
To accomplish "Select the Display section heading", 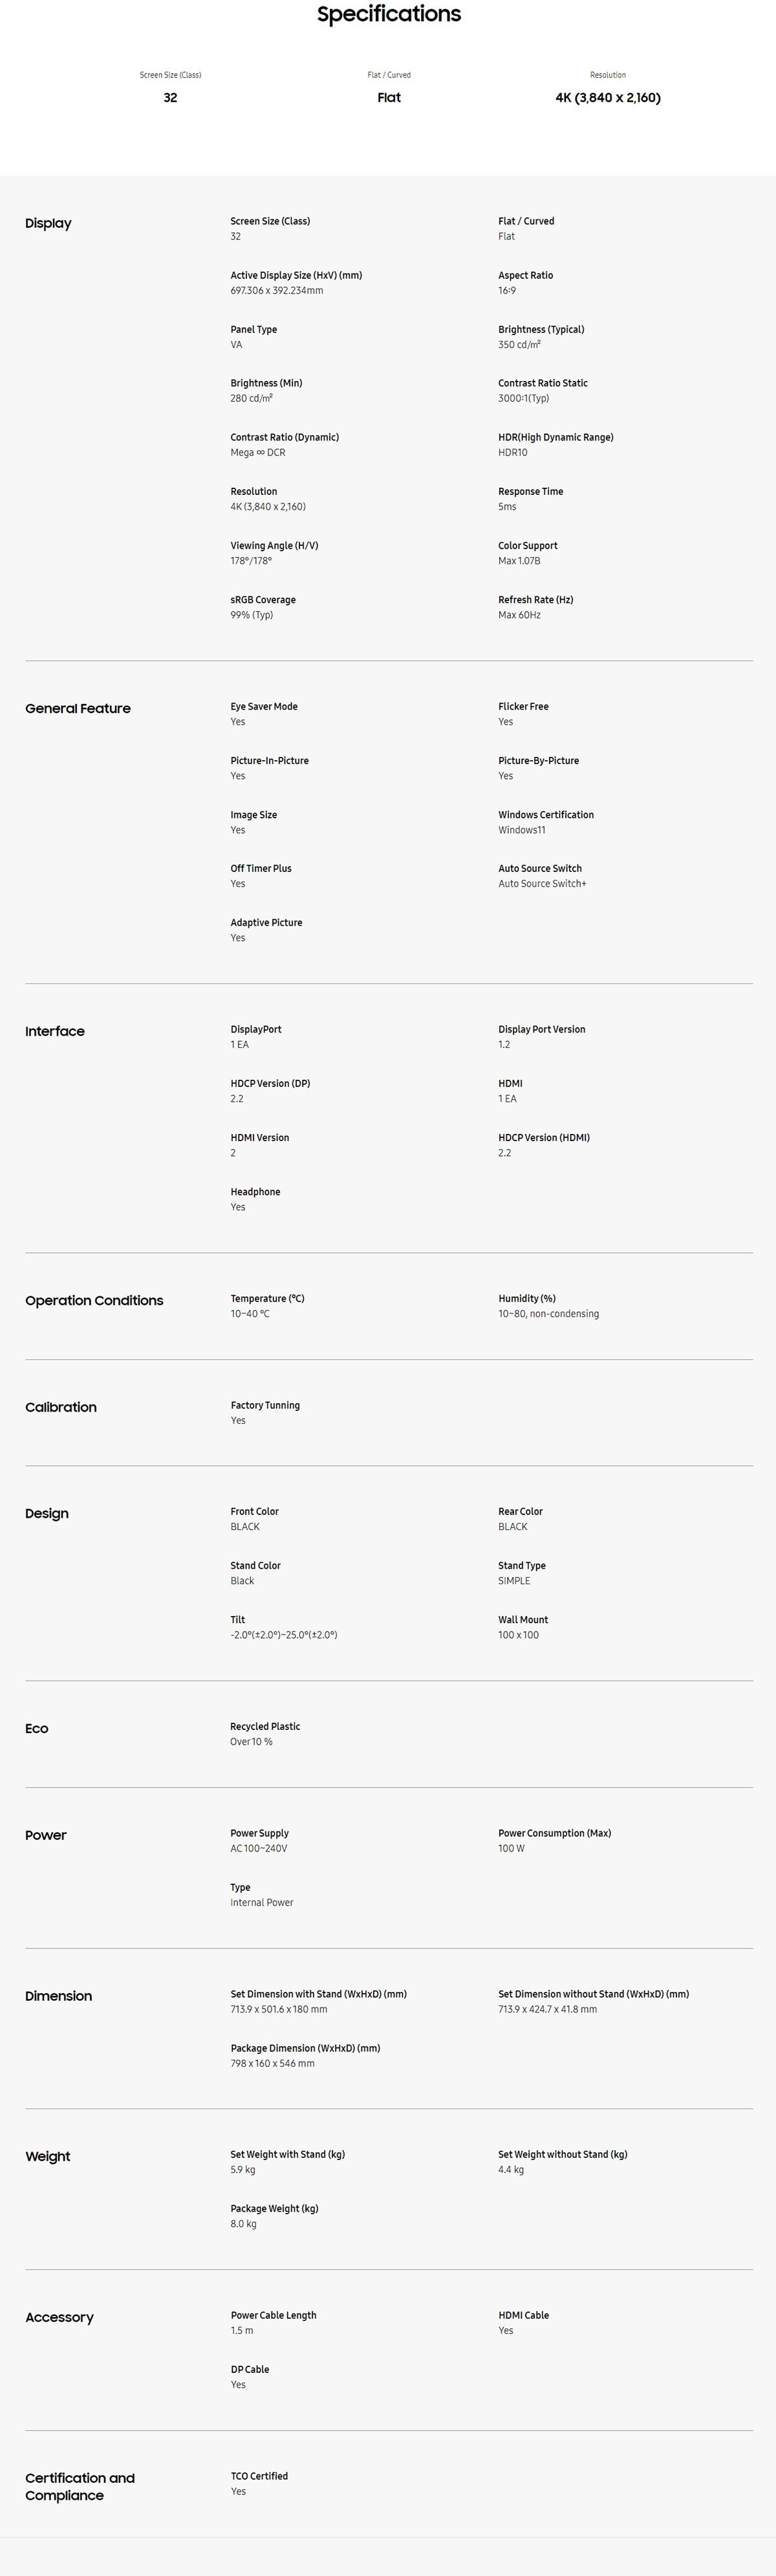I will (48, 223).
